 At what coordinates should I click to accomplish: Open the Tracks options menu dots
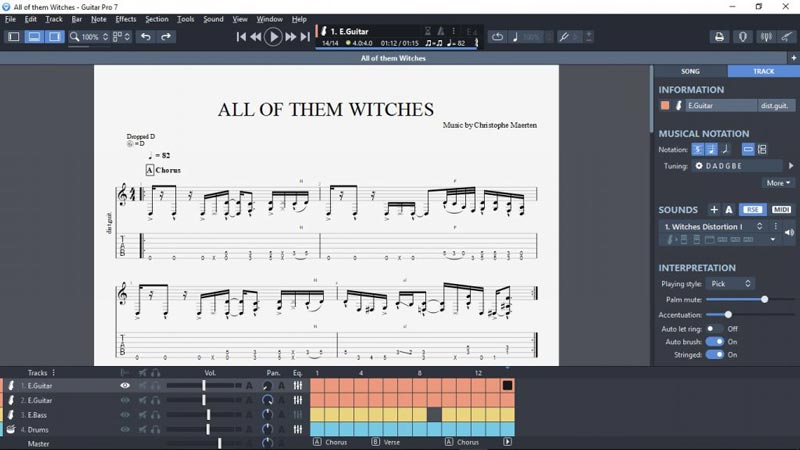pyautogui.click(x=54, y=373)
